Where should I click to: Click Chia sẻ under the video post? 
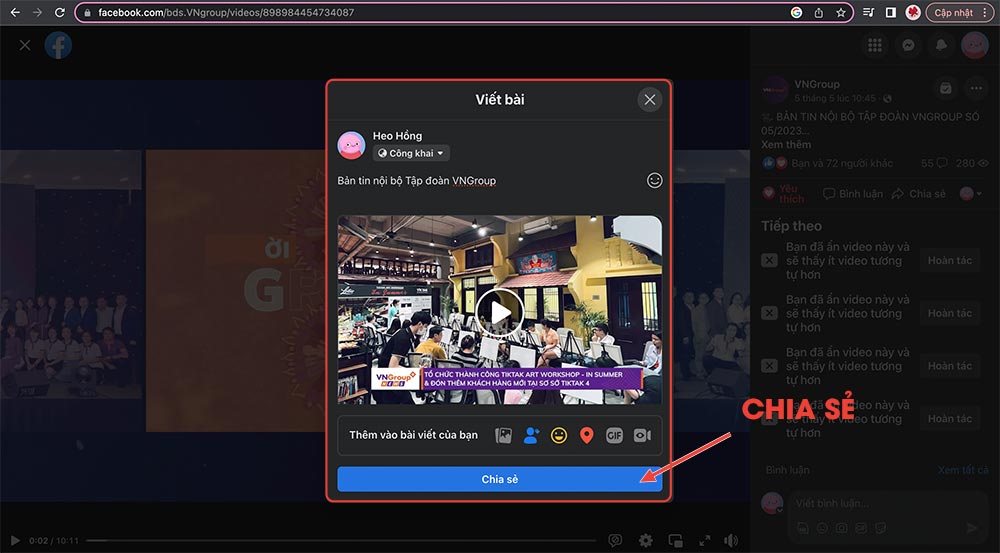[918, 193]
